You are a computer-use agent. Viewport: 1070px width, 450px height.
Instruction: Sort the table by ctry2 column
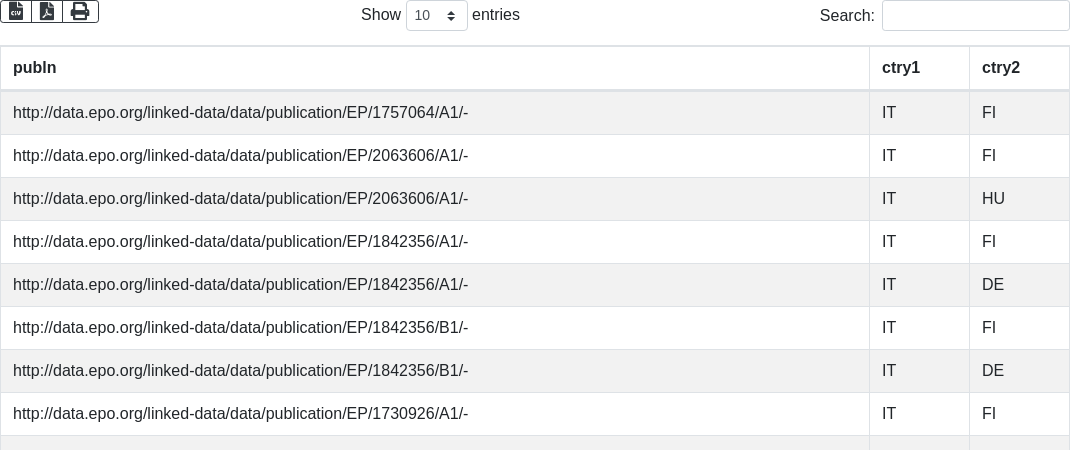pos(1000,68)
